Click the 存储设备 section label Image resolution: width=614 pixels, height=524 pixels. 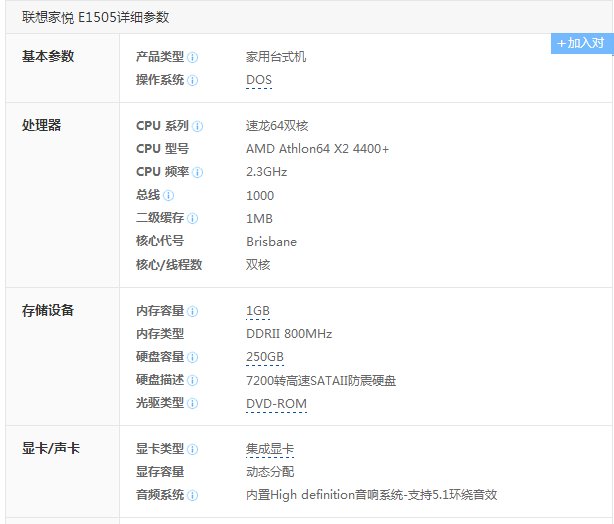coord(48,310)
